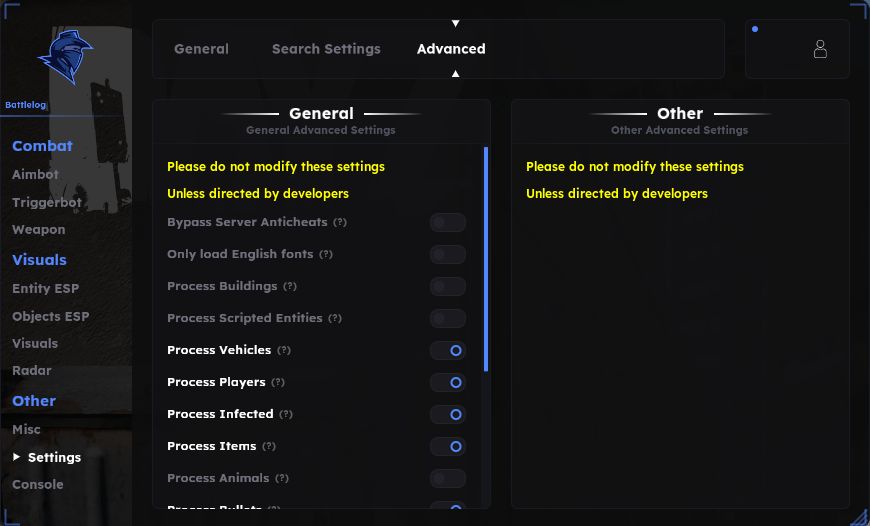The image size is (870, 526).
Task: Click the arrow marker beside Settings
Action: 17,457
